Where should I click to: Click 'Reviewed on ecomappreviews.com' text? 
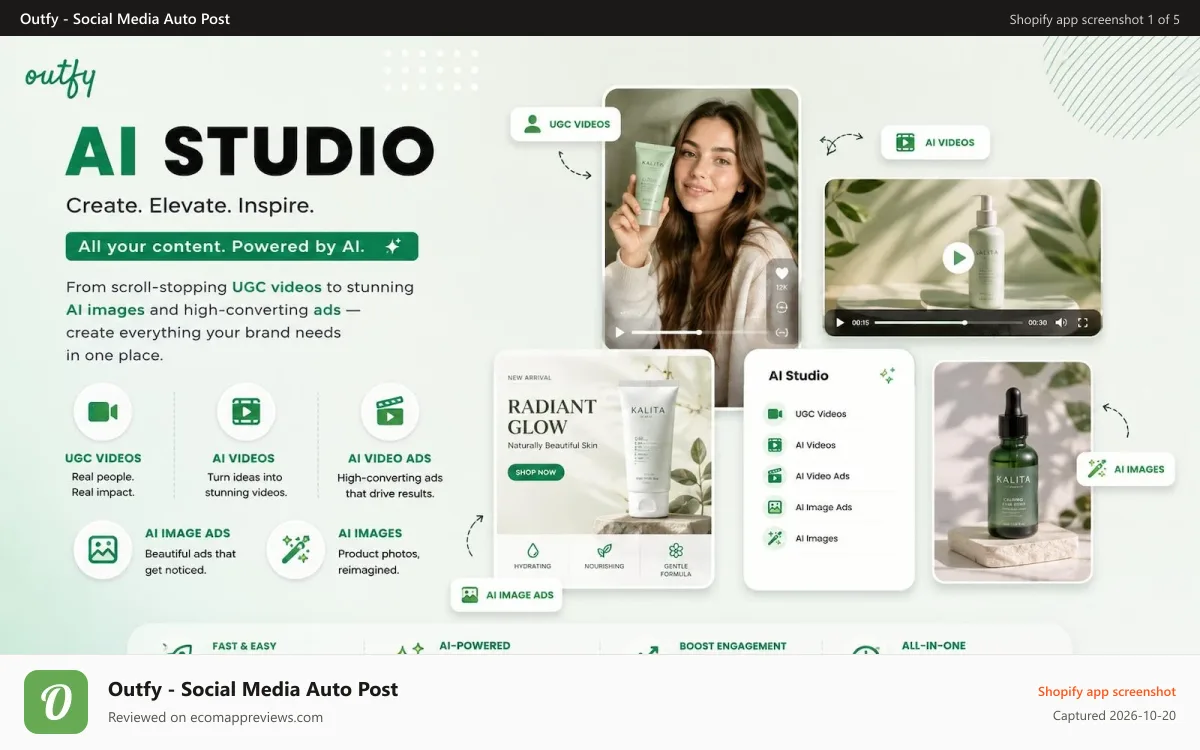[x=215, y=717]
